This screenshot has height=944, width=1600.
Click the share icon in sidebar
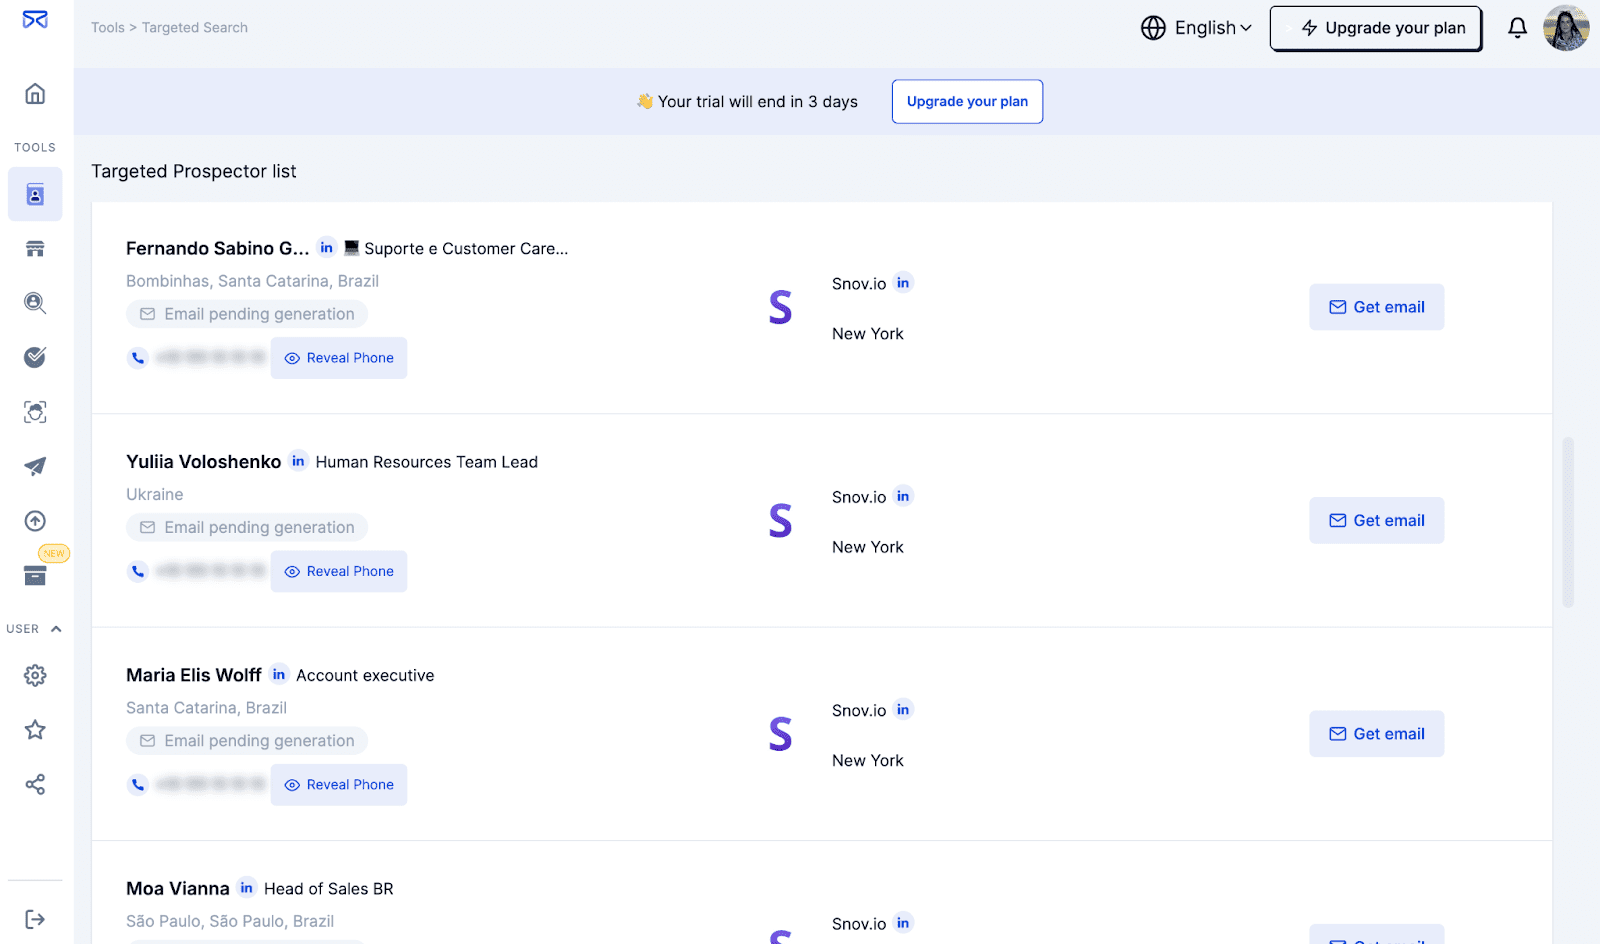(35, 784)
